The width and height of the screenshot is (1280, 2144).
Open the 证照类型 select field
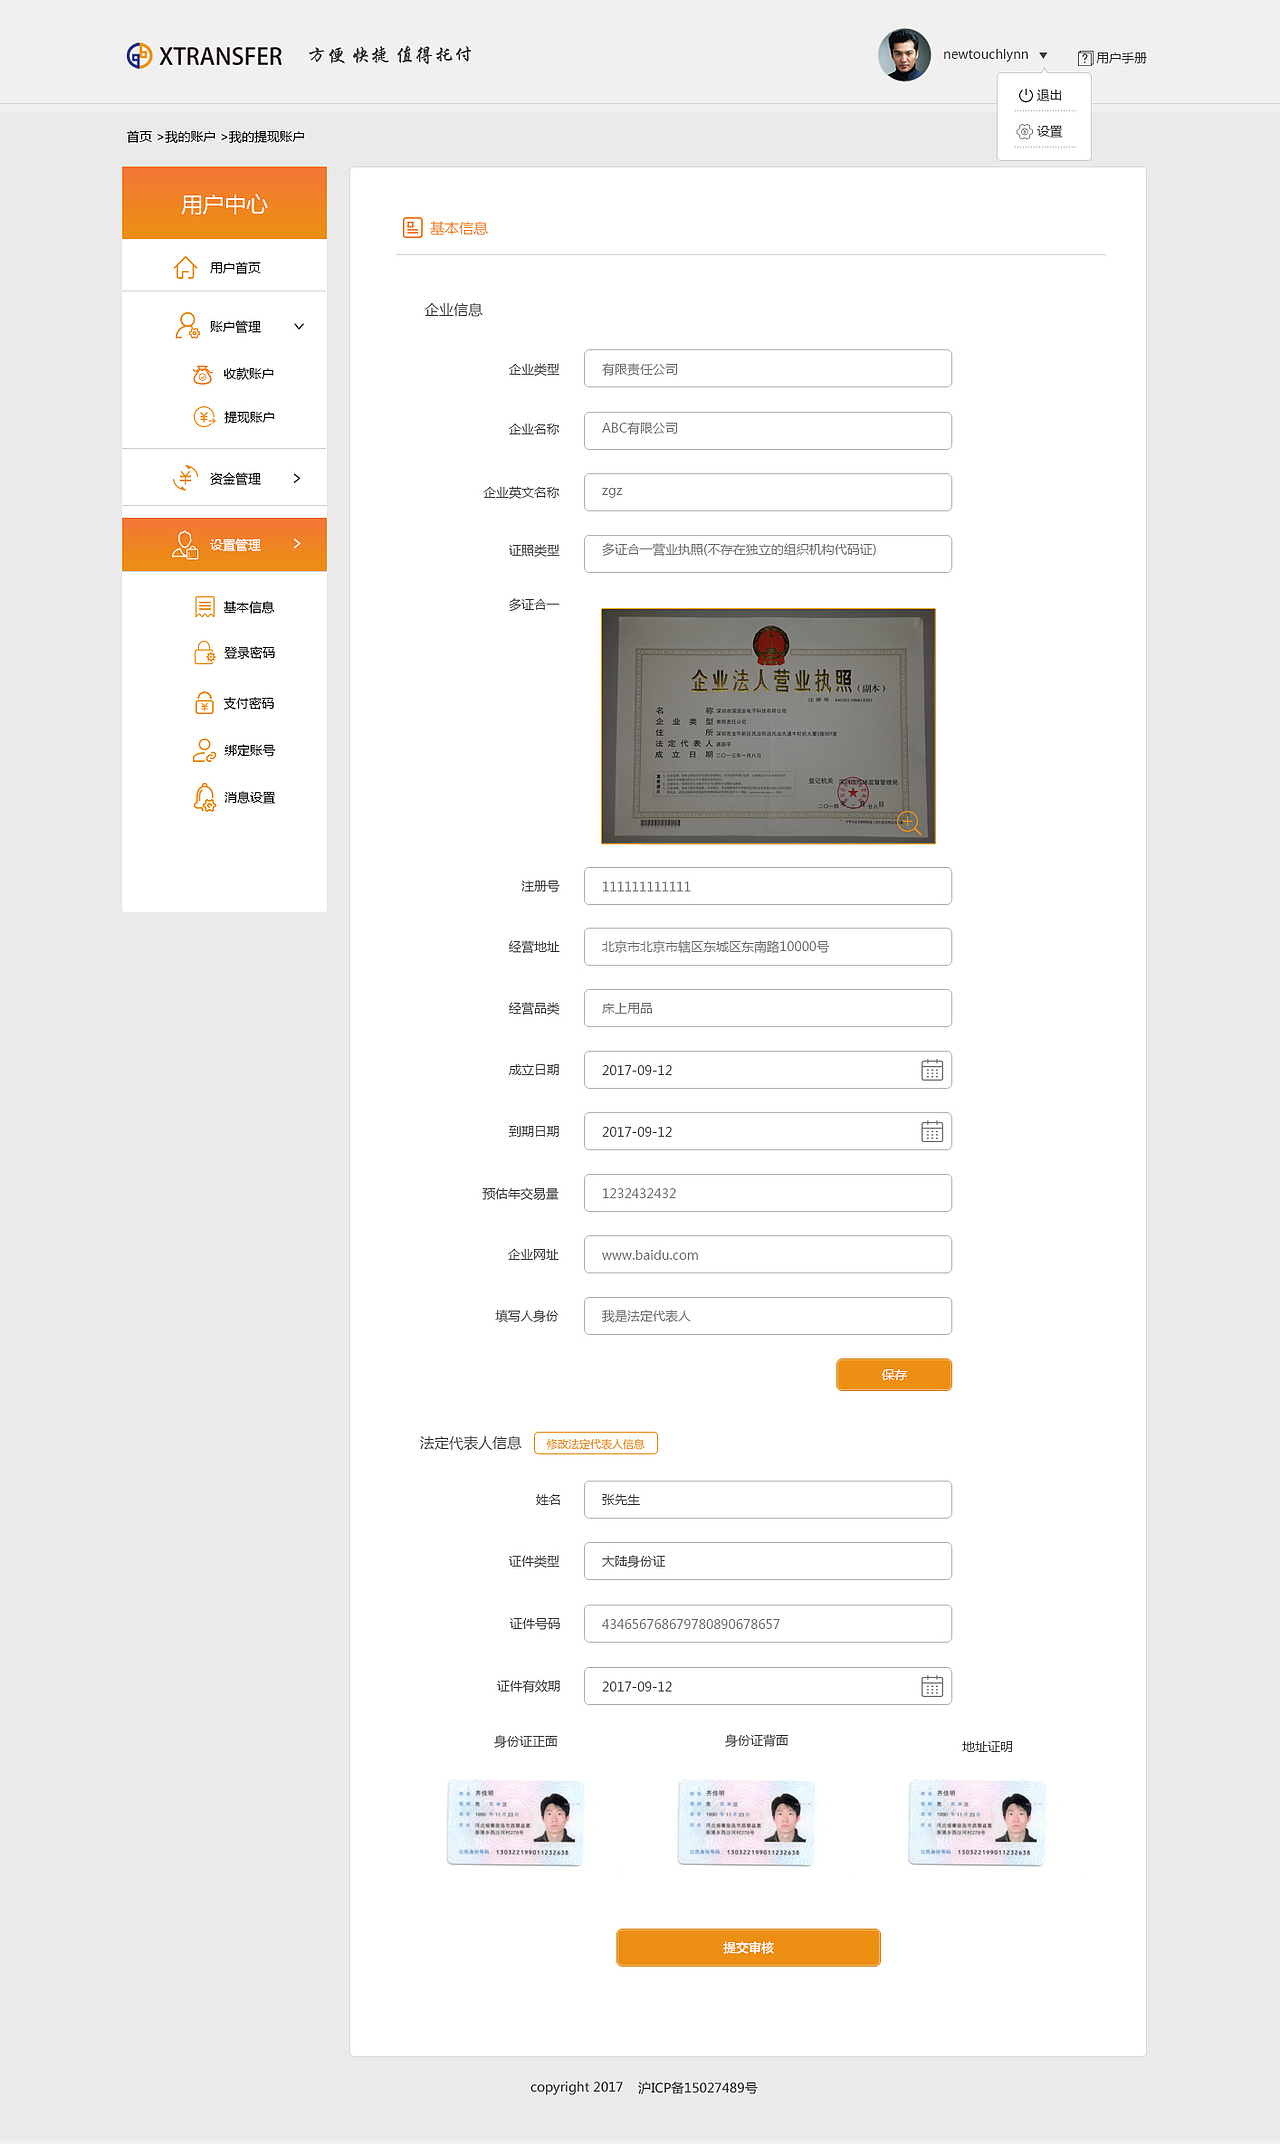pos(768,553)
